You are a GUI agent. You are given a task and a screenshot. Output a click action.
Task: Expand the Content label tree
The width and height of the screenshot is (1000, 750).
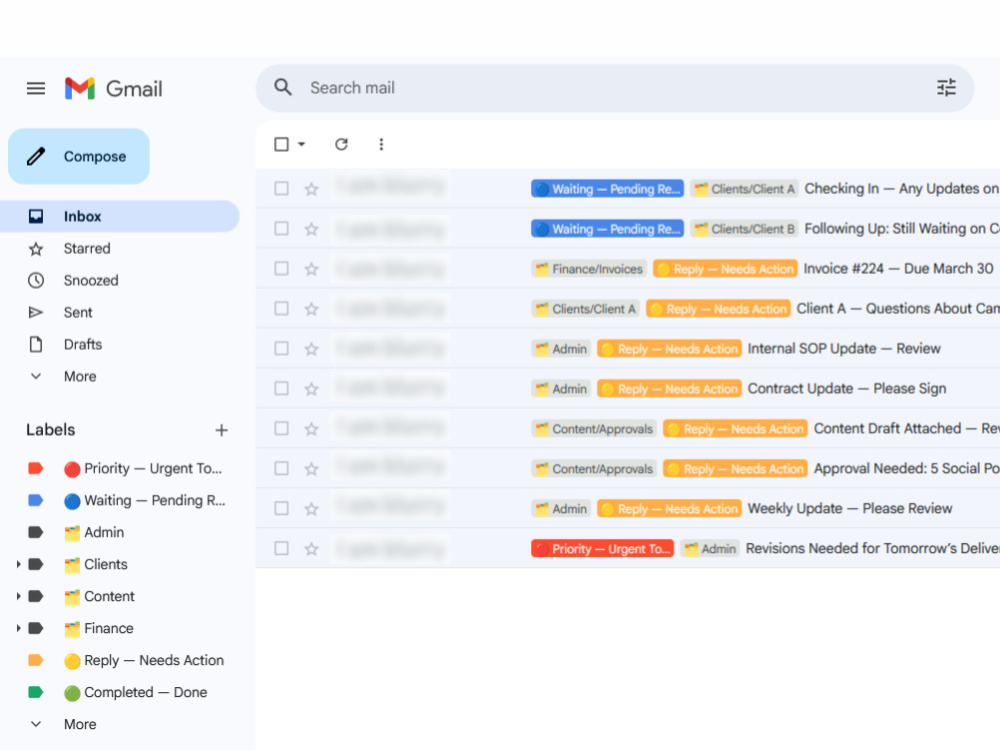coord(18,596)
